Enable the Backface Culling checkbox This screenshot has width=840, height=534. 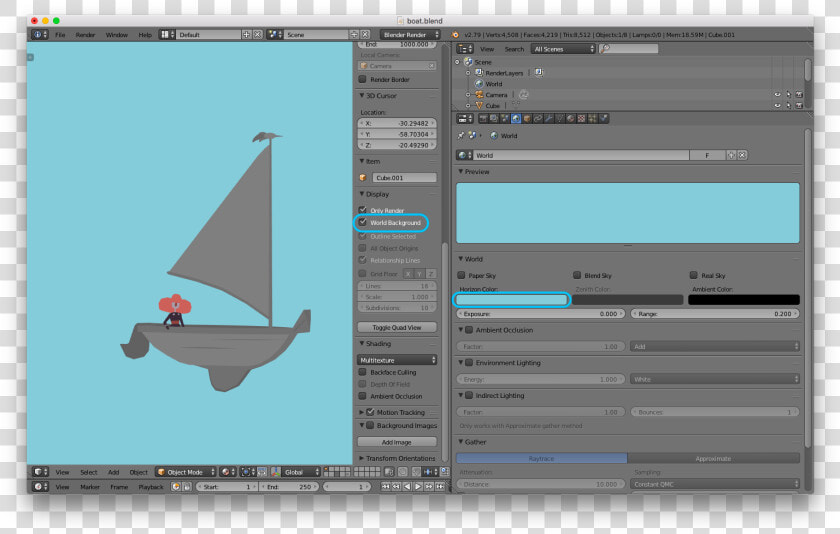point(363,372)
